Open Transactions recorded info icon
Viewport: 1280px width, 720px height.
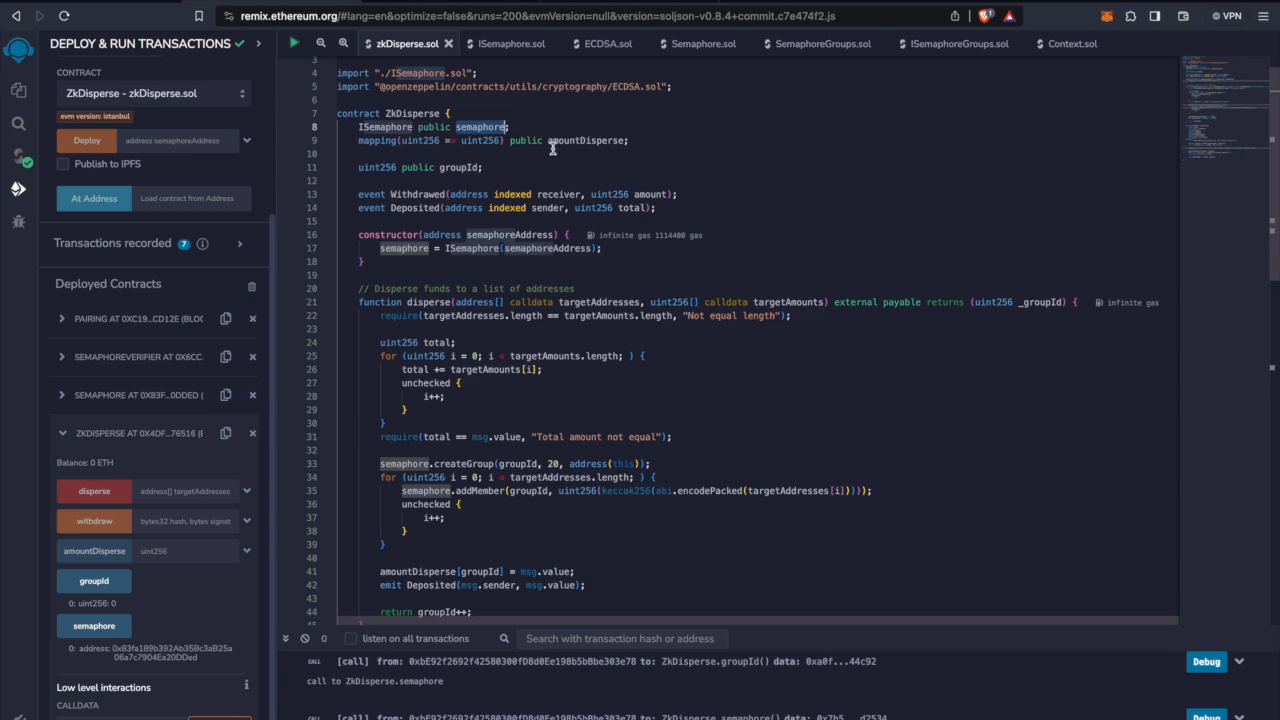(x=203, y=244)
